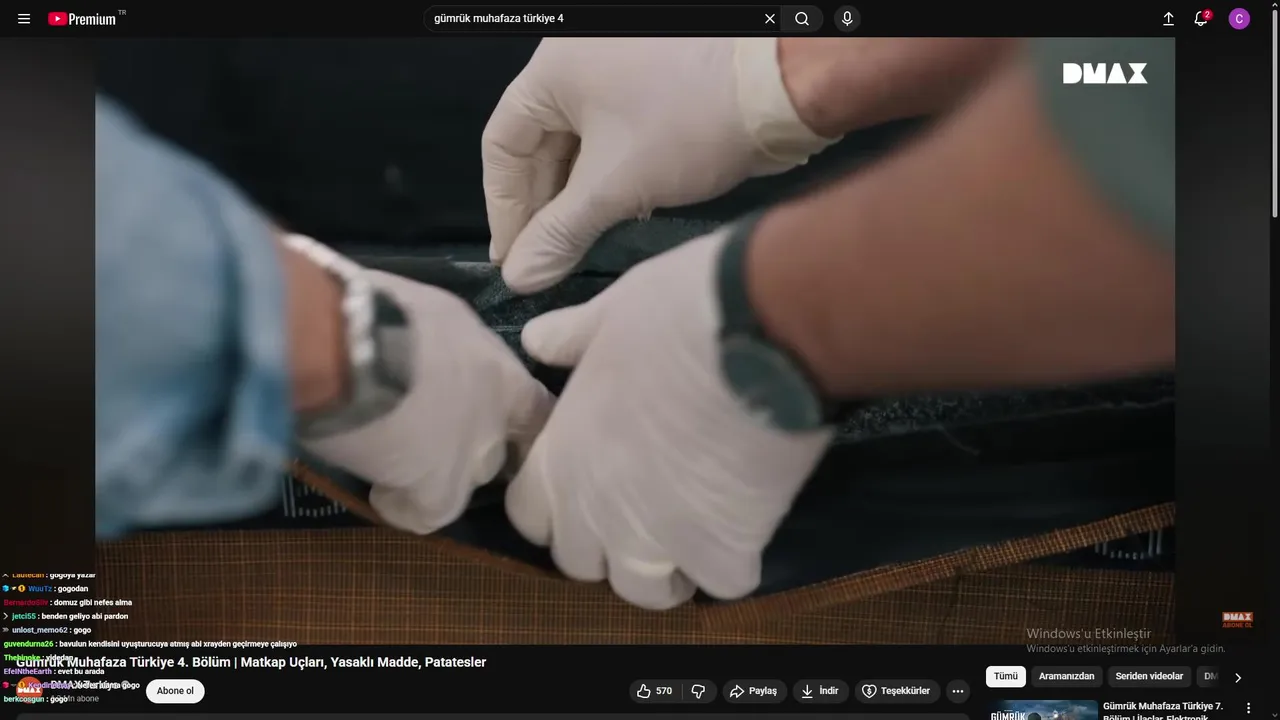Like the video showing 570 likes
This screenshot has height=720, width=1280.
(x=655, y=691)
